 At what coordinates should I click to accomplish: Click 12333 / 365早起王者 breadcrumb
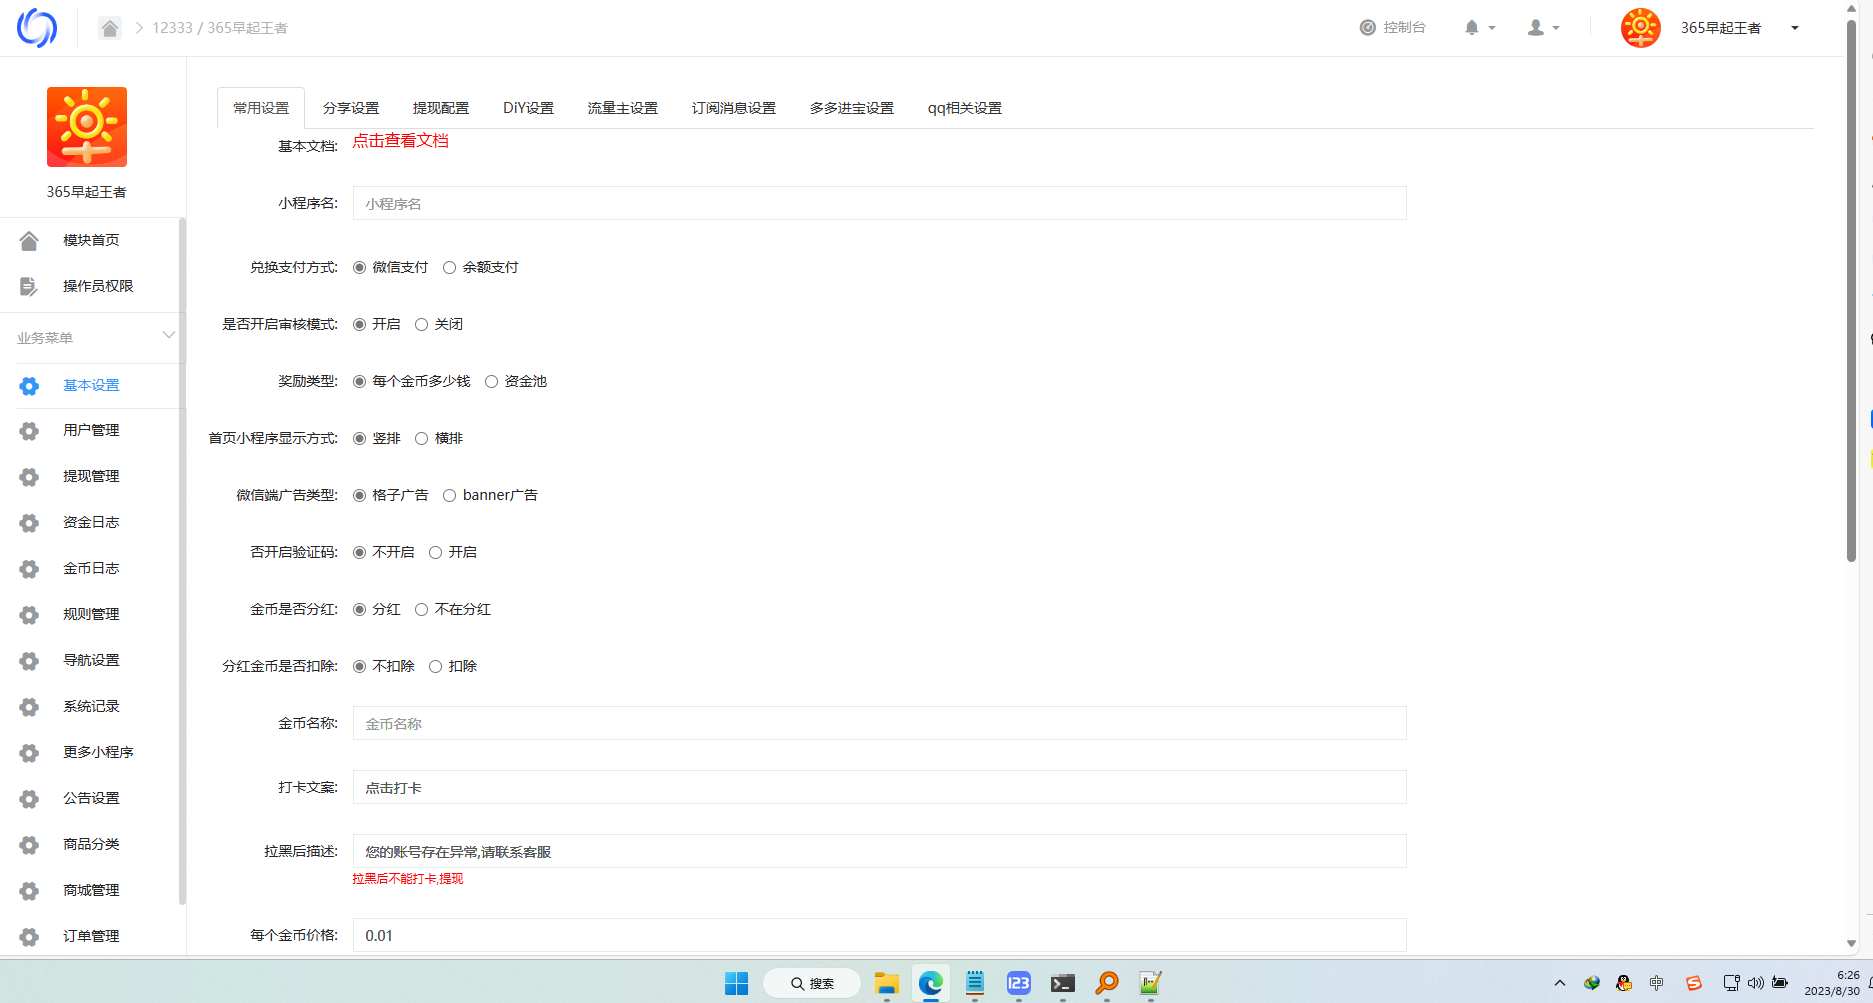[x=220, y=28]
